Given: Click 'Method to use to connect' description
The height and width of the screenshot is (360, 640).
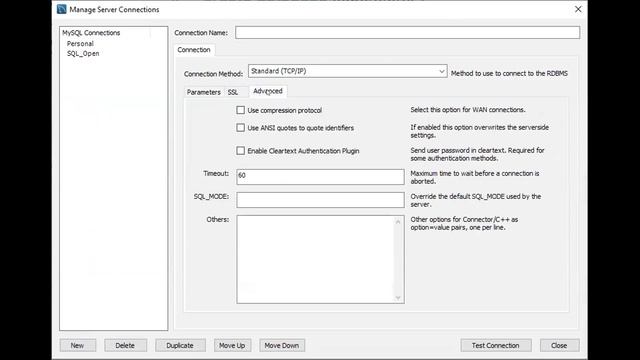Looking at the screenshot, I should [509, 73].
